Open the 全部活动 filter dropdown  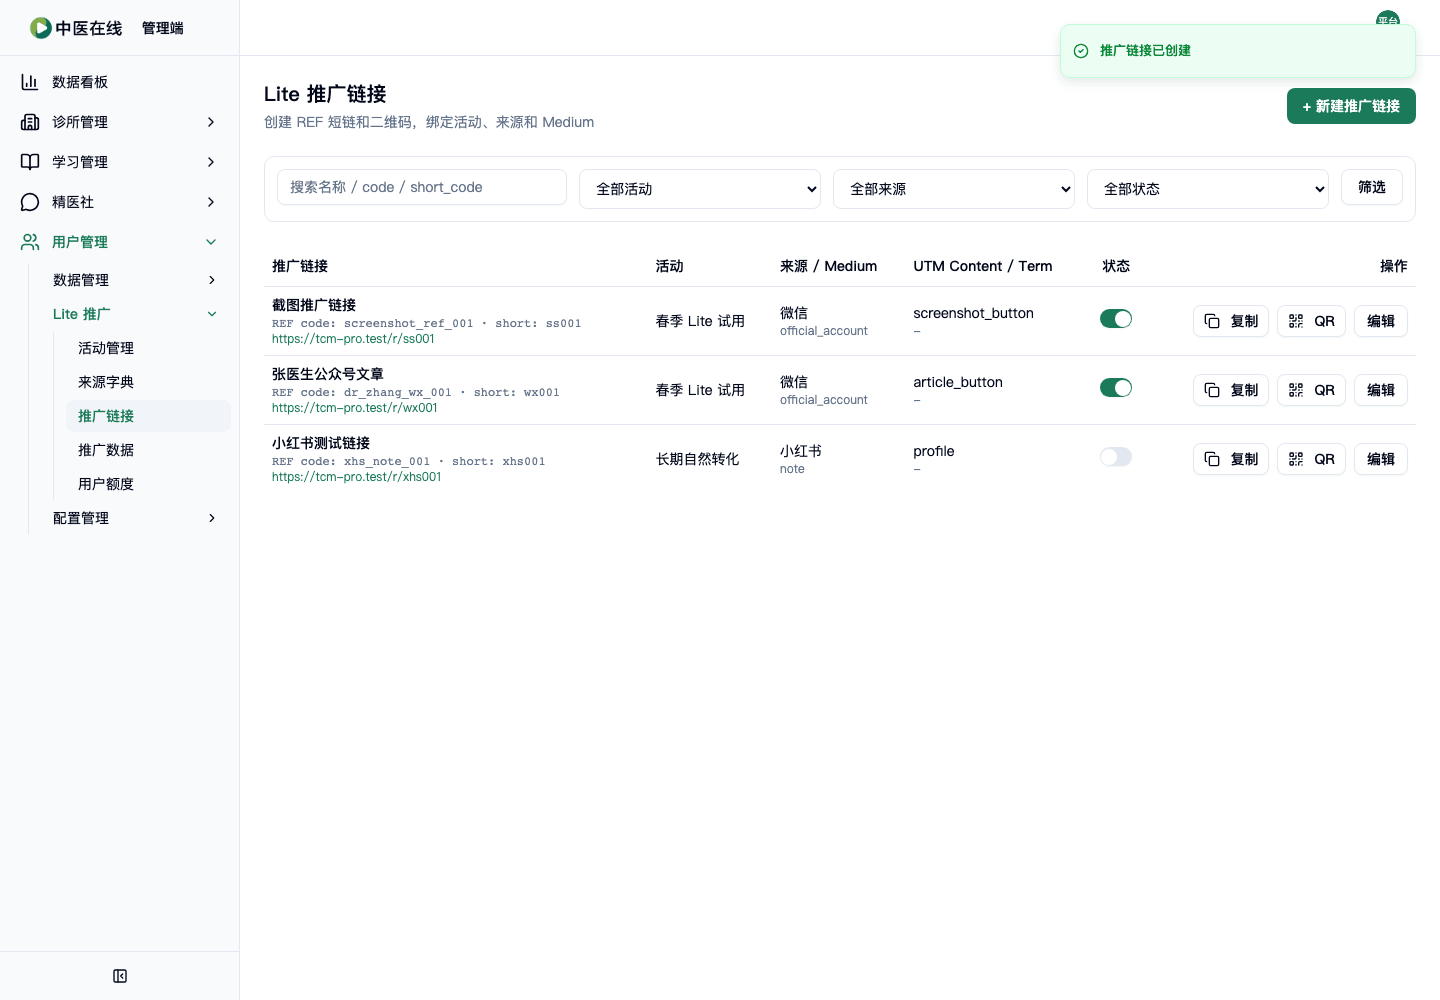[700, 189]
